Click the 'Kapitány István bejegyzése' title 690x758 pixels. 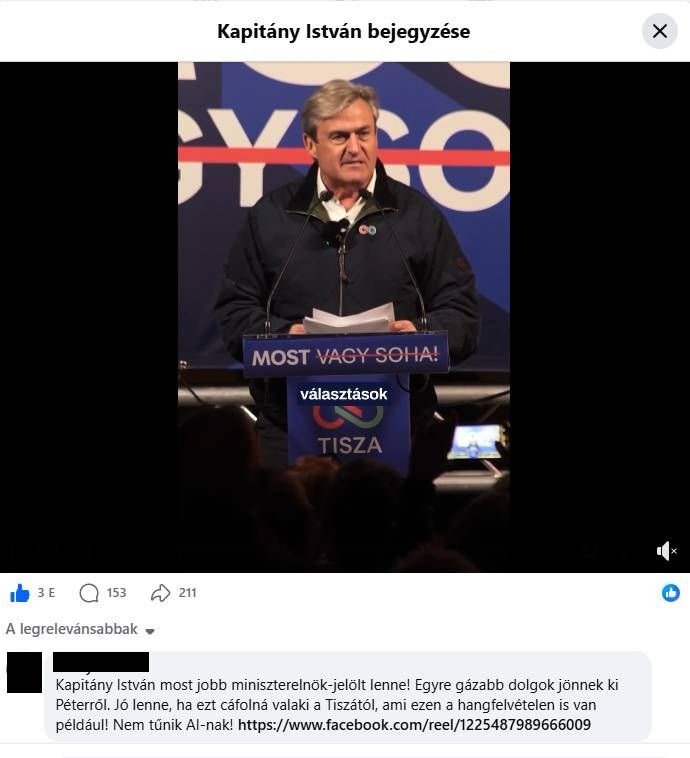tap(344, 31)
